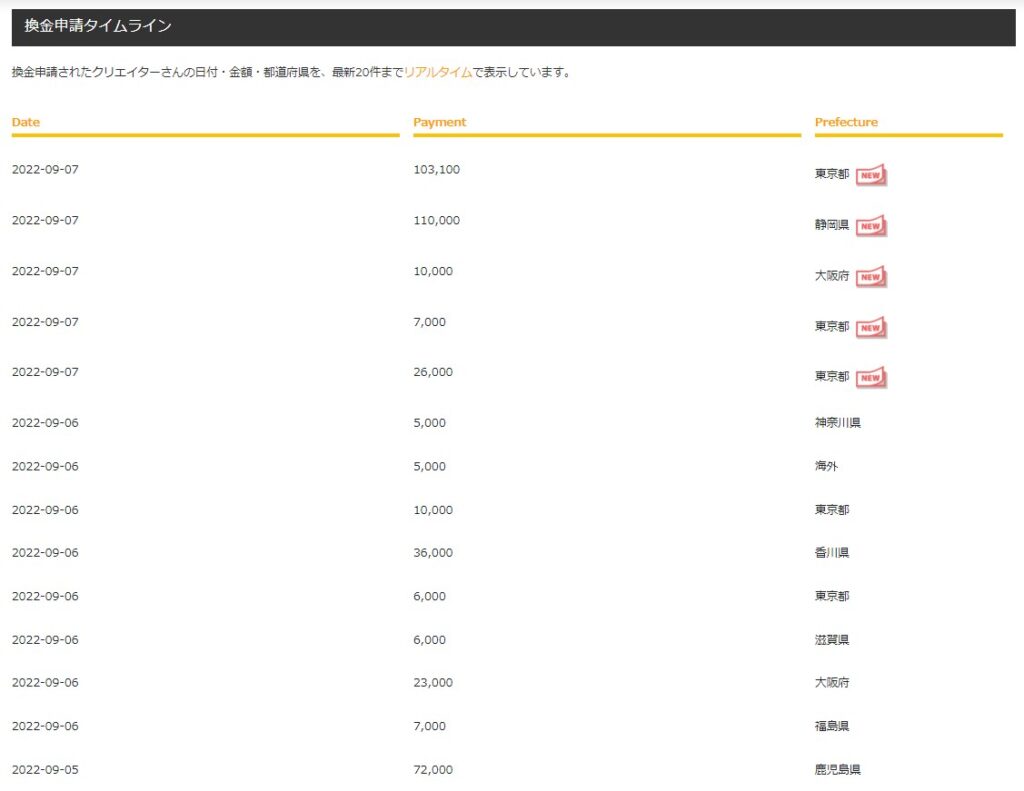Click the NEW badge beside the 26,000 payment
This screenshot has height=791, width=1024.
tap(869, 378)
